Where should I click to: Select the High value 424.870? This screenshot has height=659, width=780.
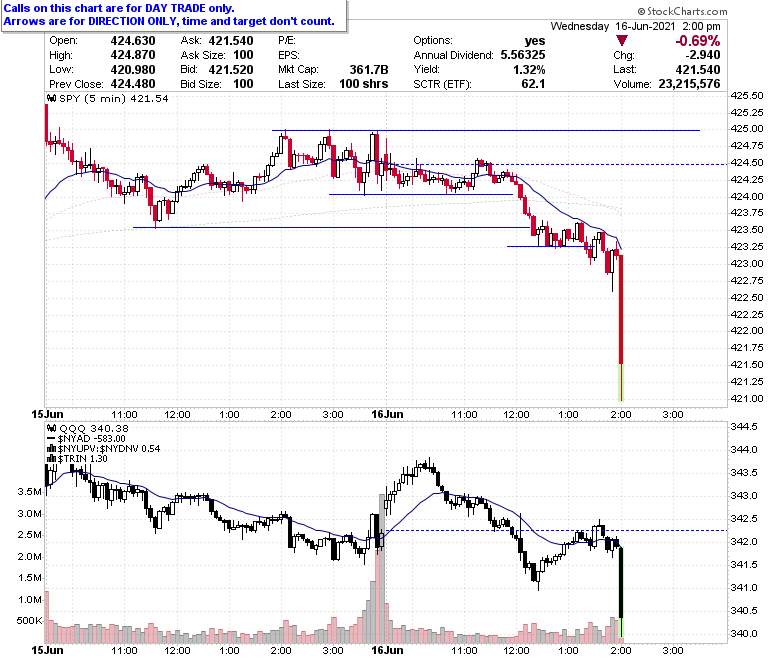coord(133,55)
